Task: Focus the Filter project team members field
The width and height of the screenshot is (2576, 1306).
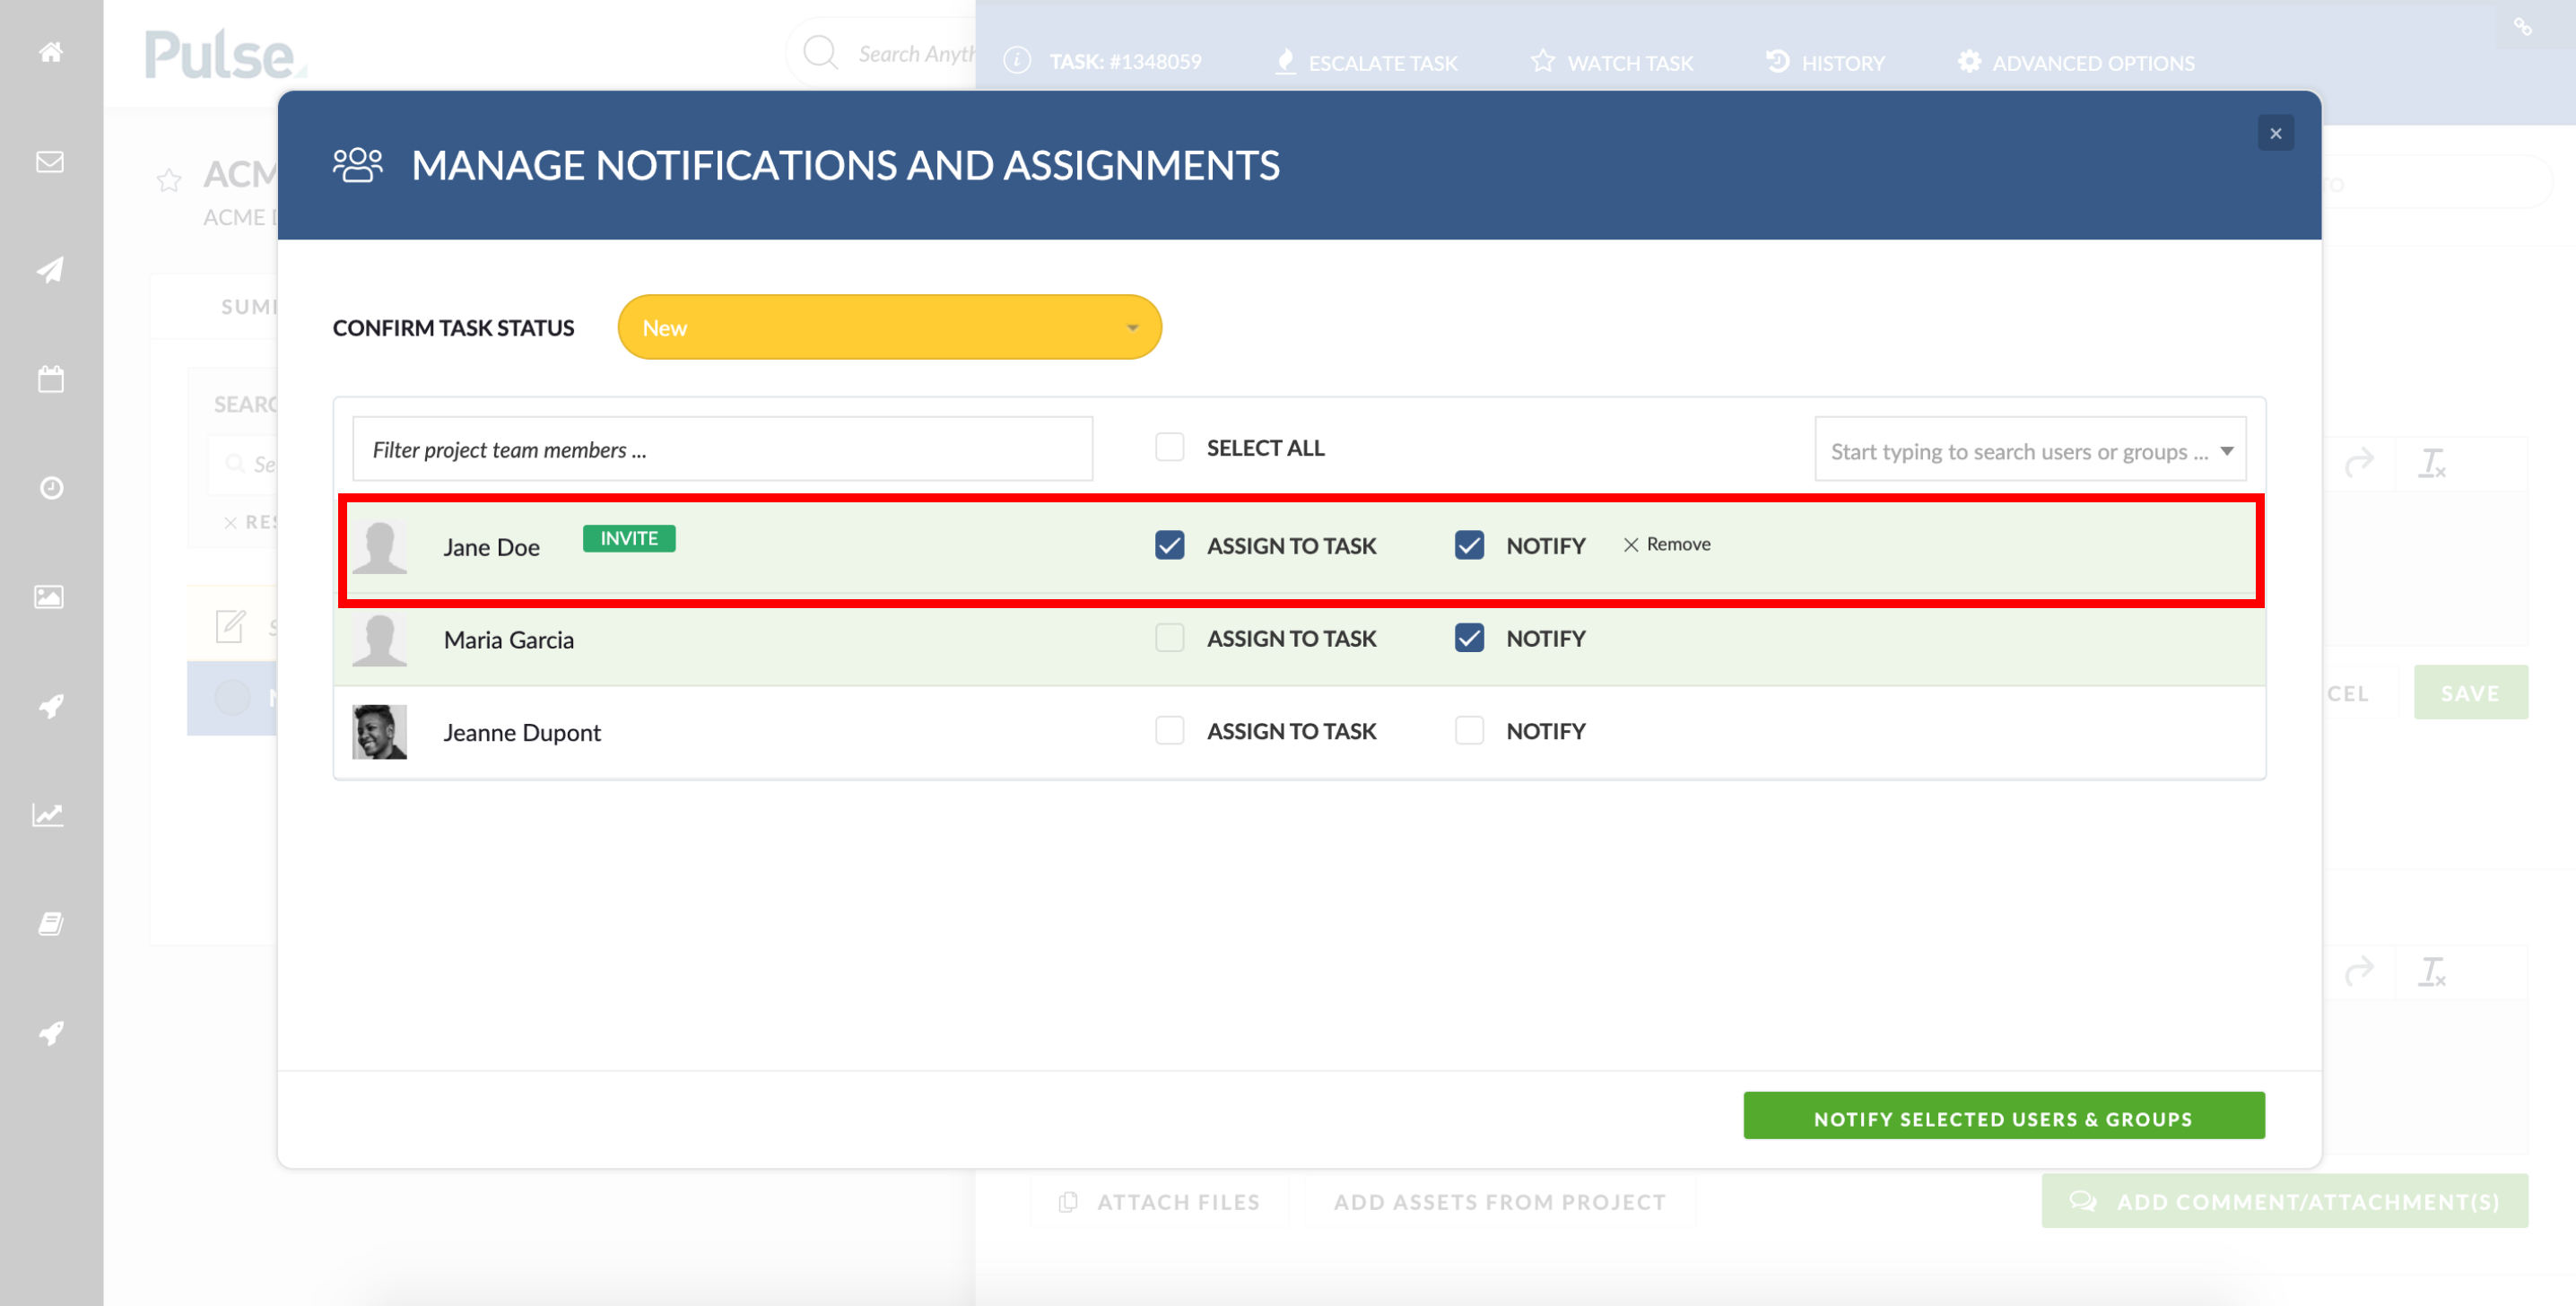Action: [x=722, y=449]
